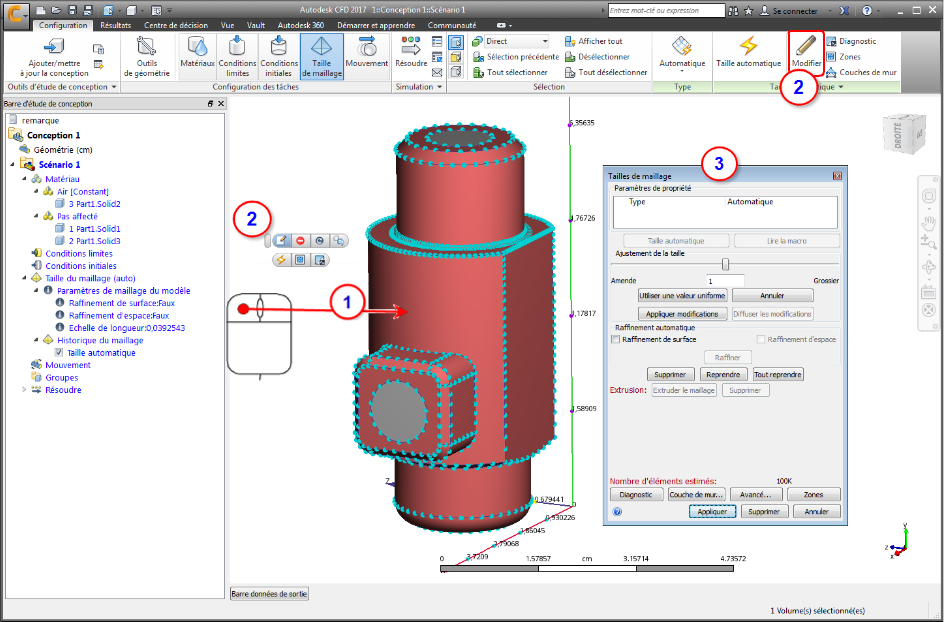Click Utiliser une valeur uniforme
This screenshot has width=944, height=622.
(683, 296)
